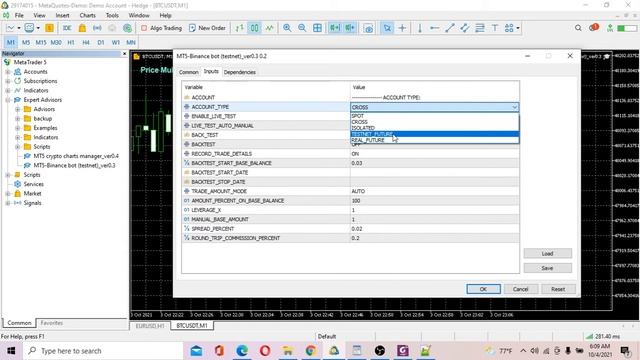Open Microsoft Edge from the taskbar
Screen dimensions: 640x360
(242, 351)
